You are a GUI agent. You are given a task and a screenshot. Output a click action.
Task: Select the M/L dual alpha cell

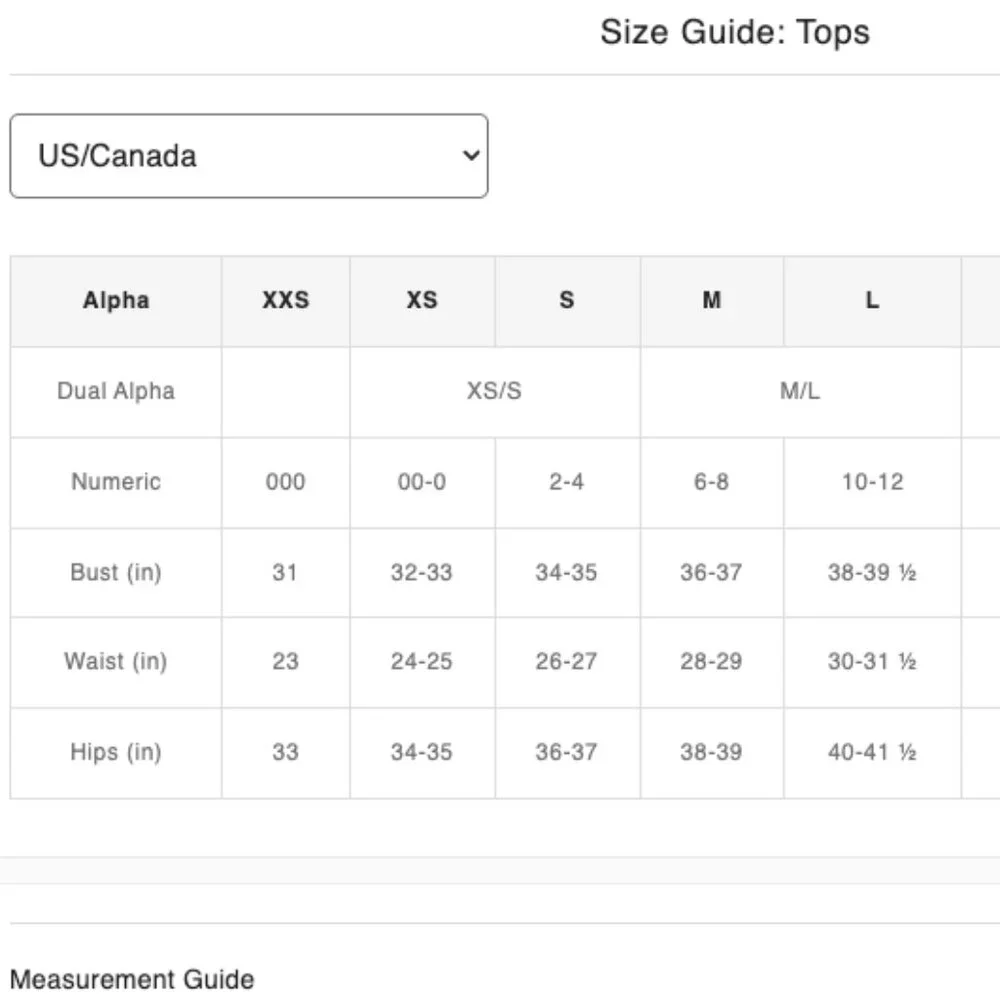[800, 391]
